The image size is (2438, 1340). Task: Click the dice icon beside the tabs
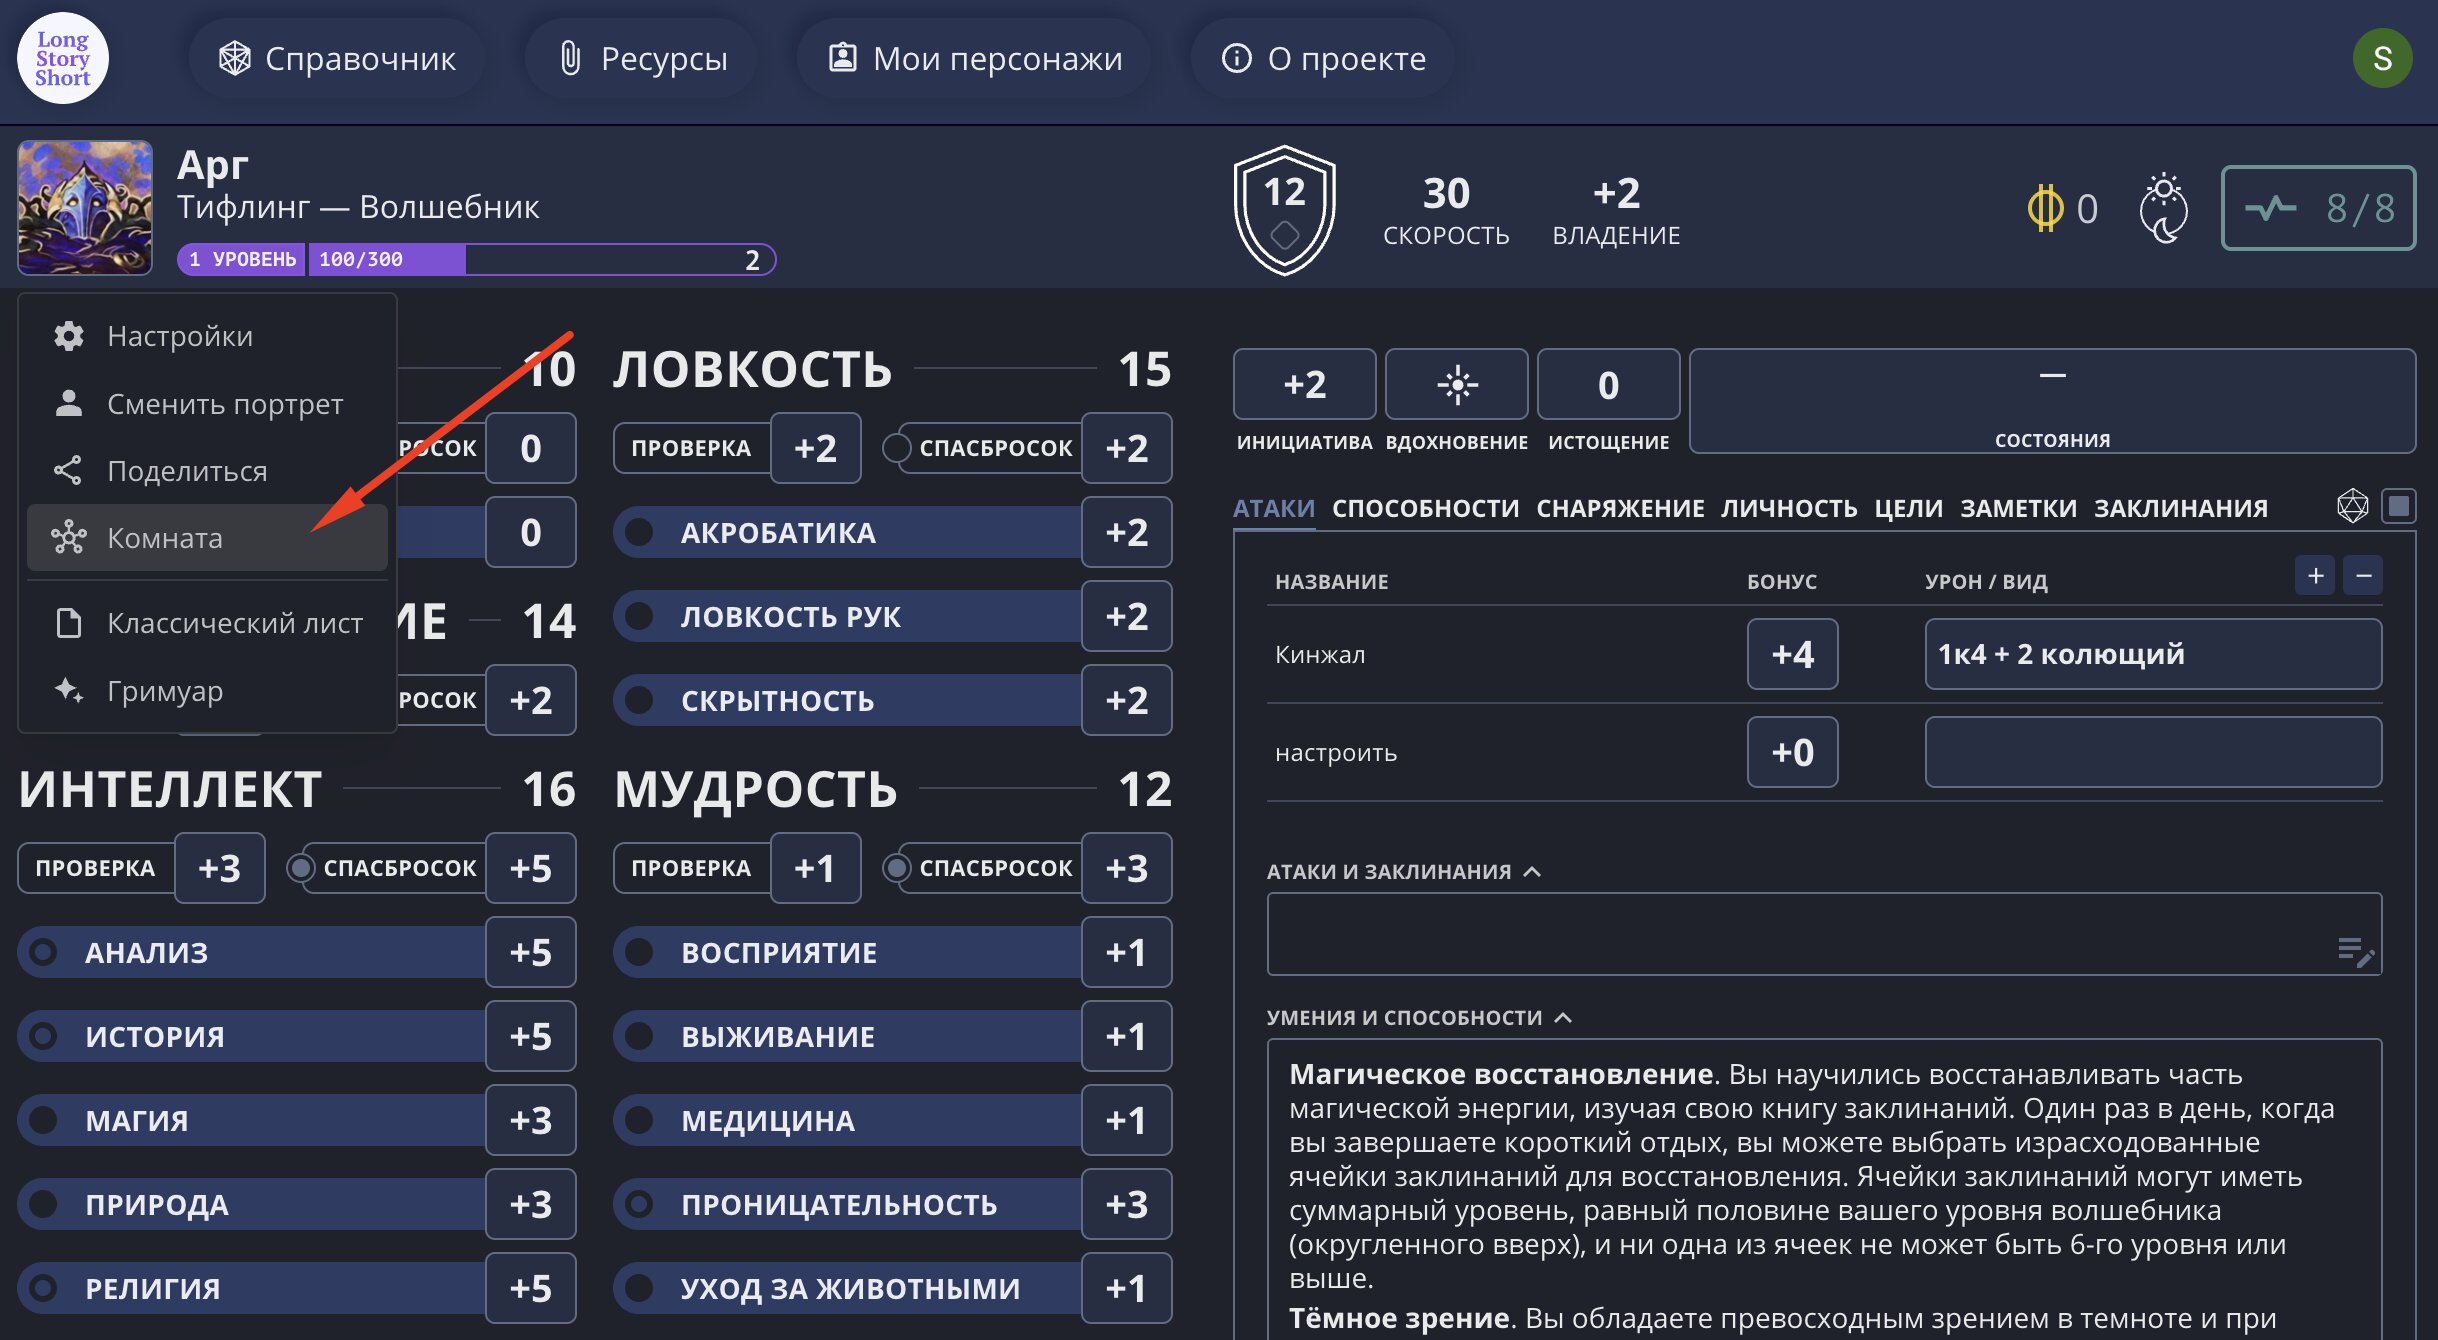click(x=2352, y=506)
